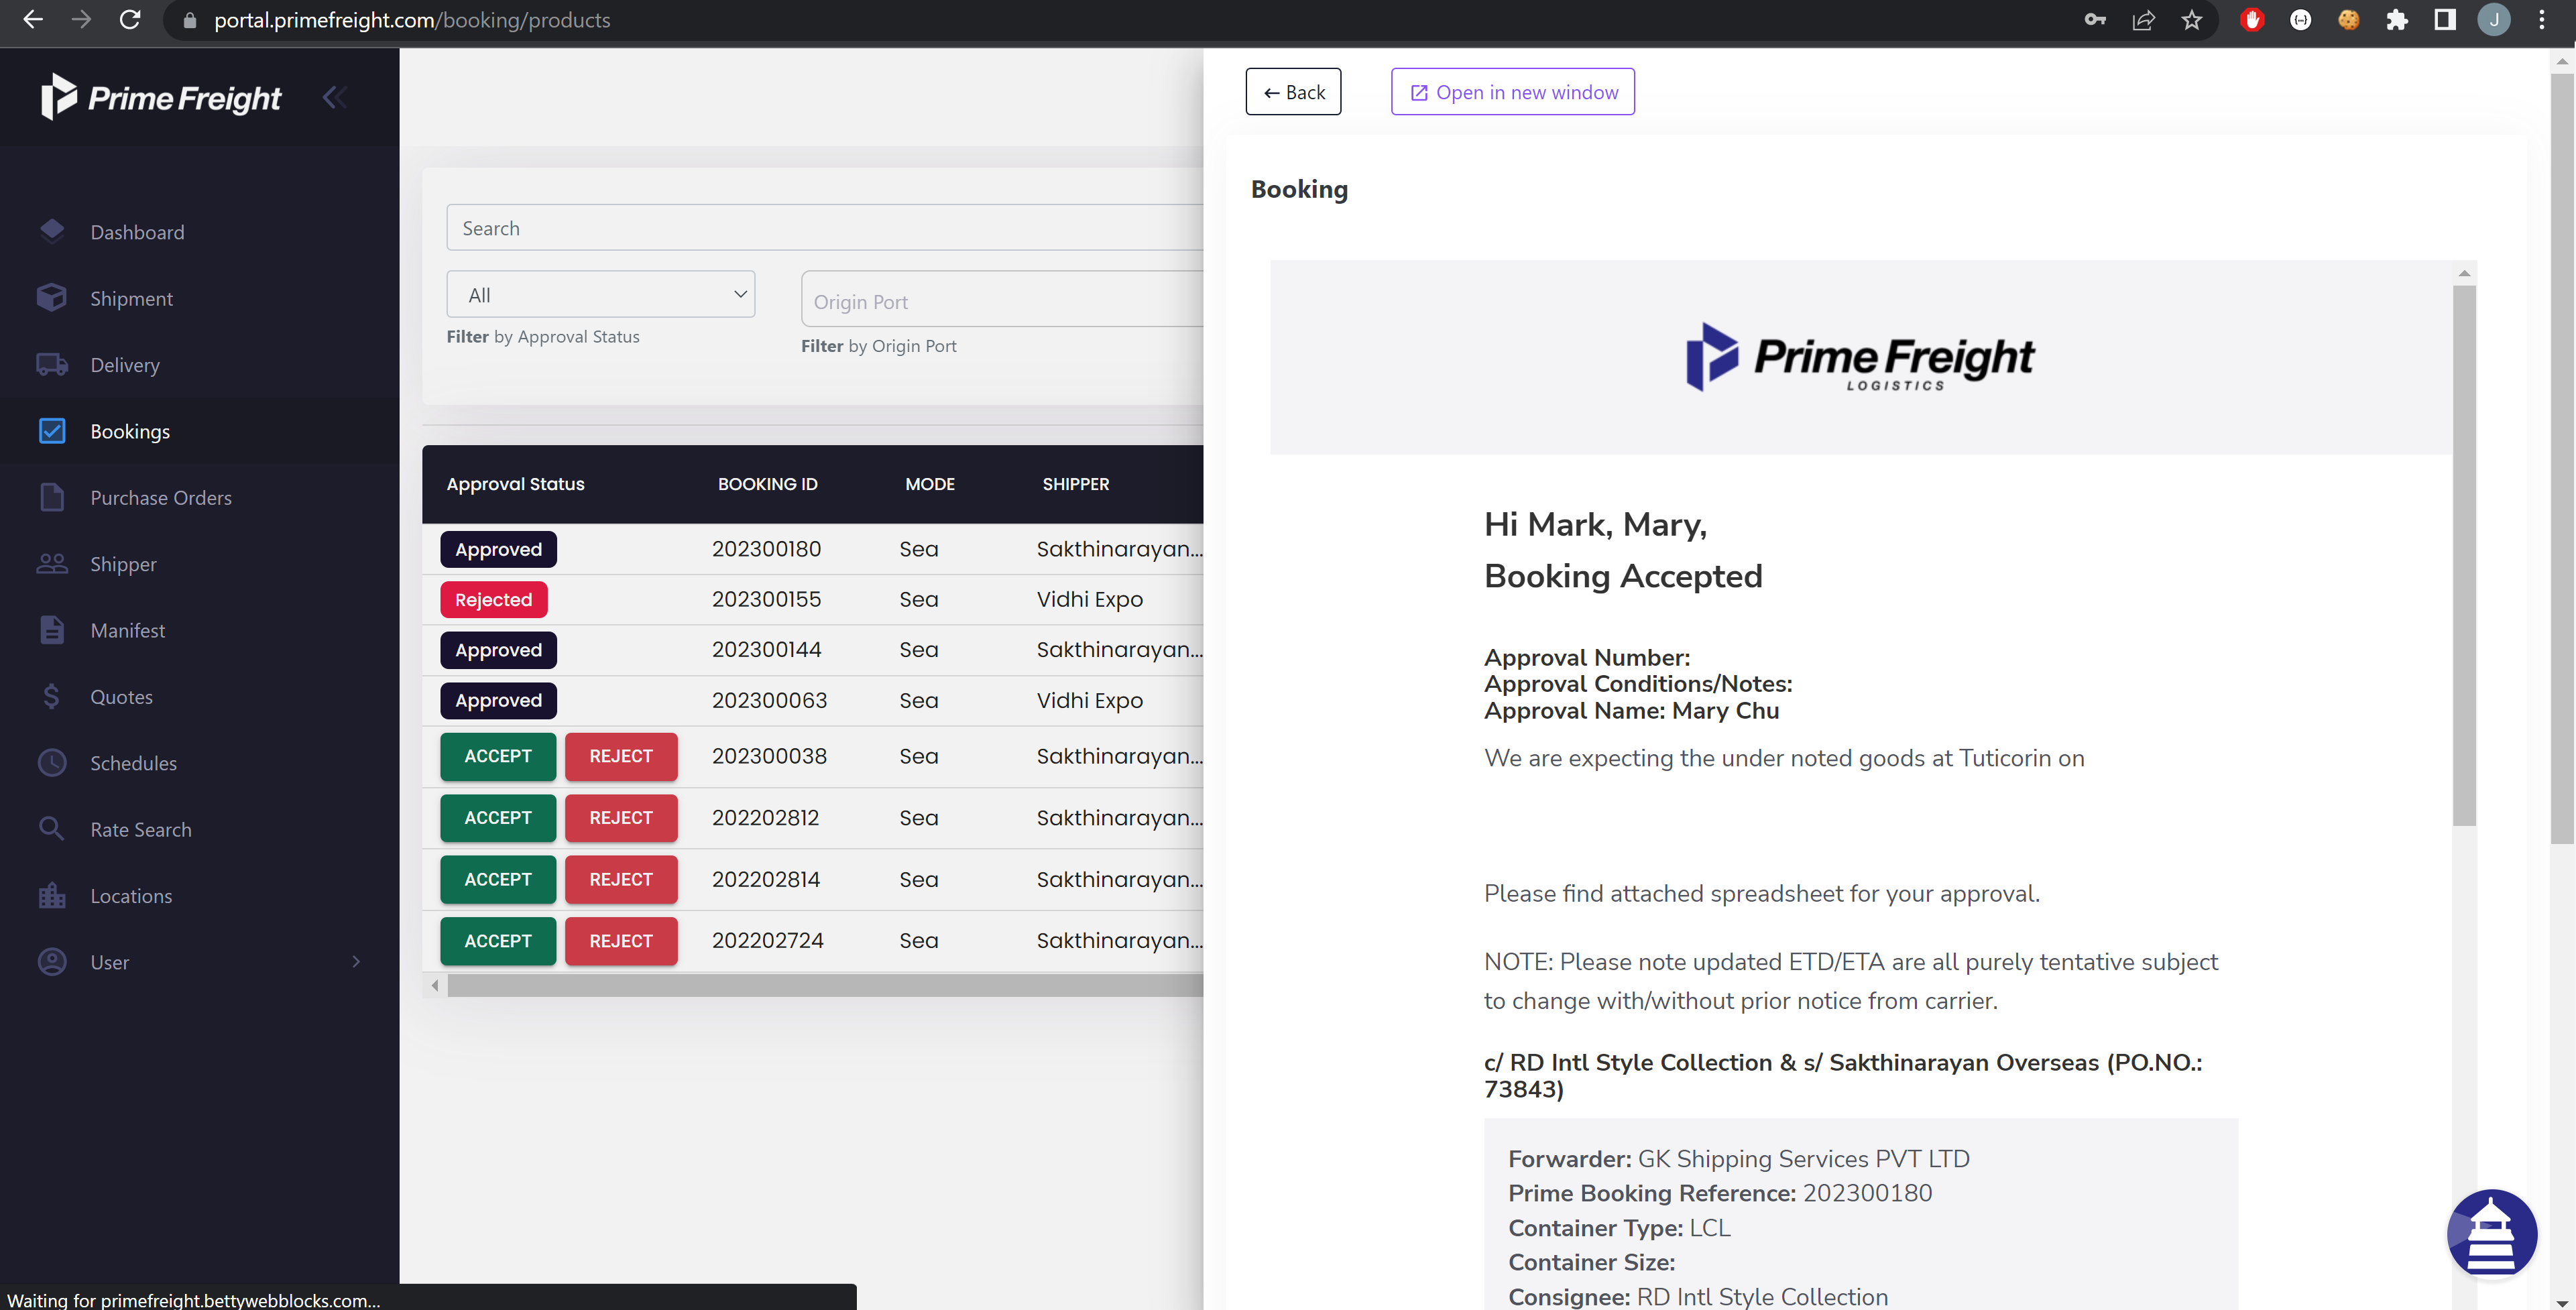Reject booking 202202724
Screen dimensions: 2576x1310
[621, 941]
